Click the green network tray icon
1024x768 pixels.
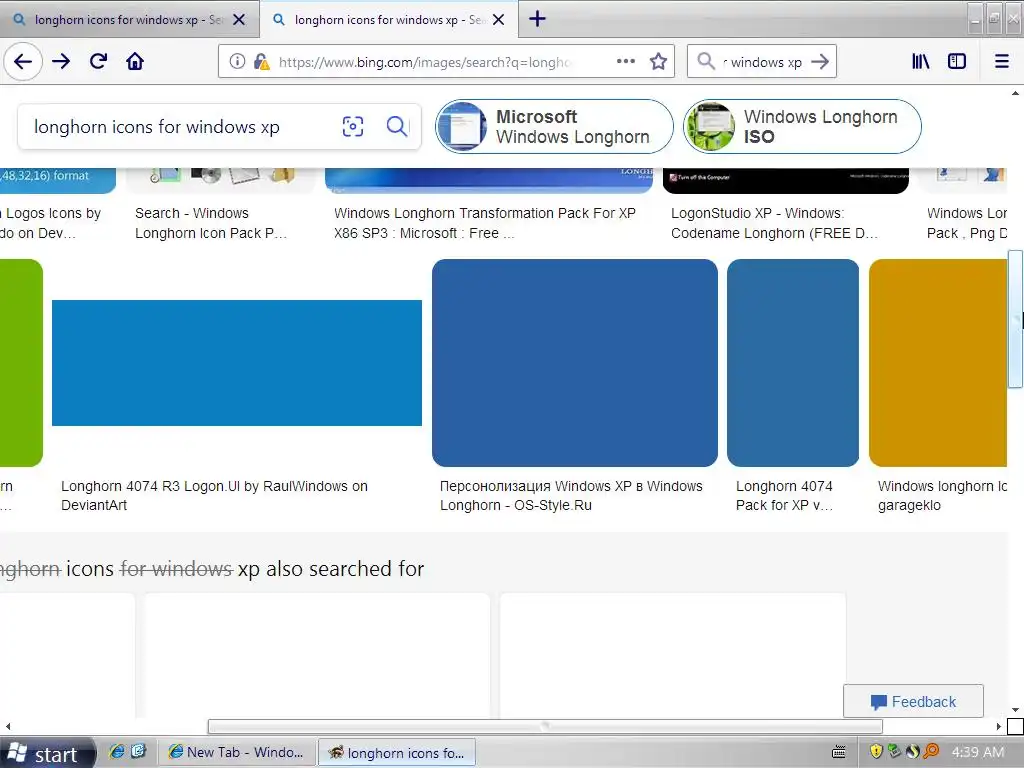click(895, 752)
